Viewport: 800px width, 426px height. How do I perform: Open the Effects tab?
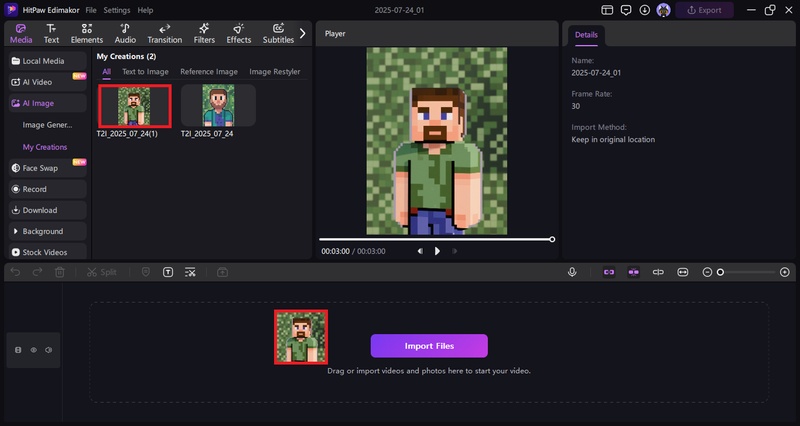(239, 34)
